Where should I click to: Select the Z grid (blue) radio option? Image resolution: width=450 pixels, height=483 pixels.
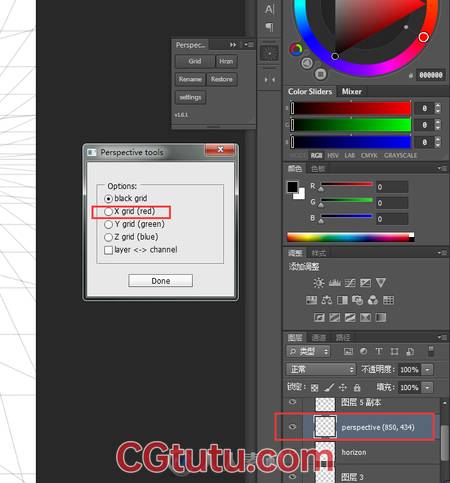tap(108, 237)
